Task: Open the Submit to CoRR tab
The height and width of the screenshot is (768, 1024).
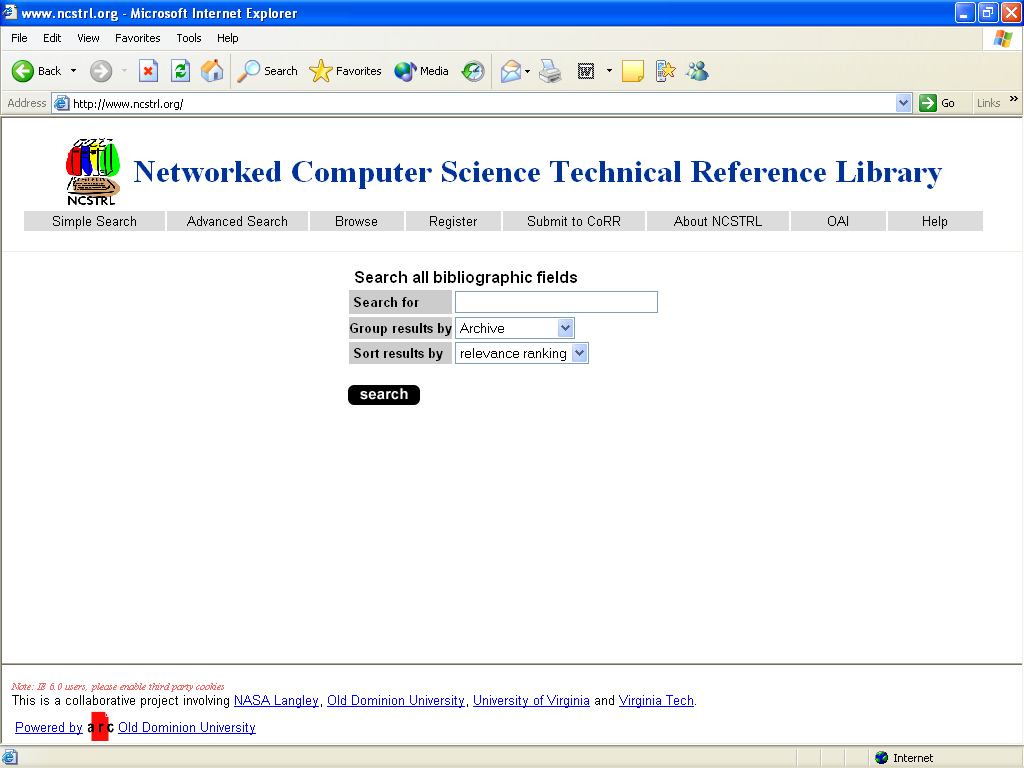Action: pos(573,221)
